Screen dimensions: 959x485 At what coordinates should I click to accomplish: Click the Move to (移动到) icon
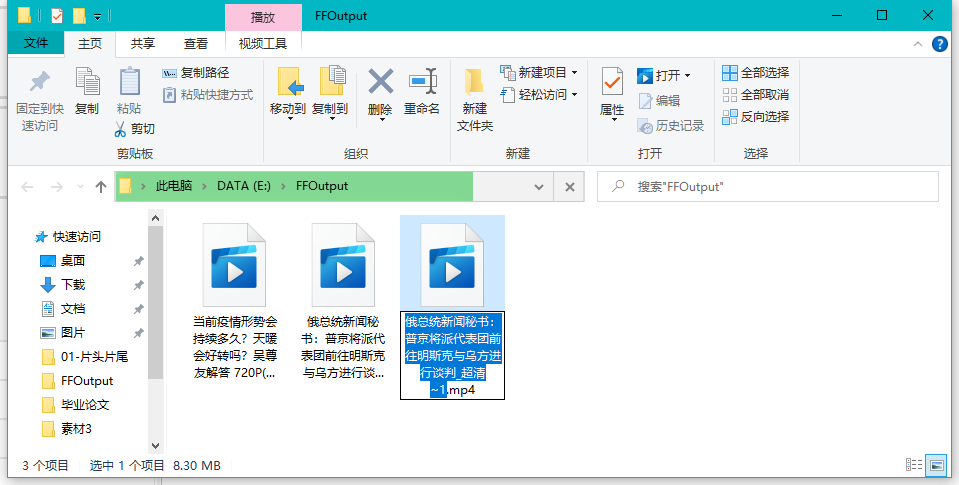click(x=291, y=81)
